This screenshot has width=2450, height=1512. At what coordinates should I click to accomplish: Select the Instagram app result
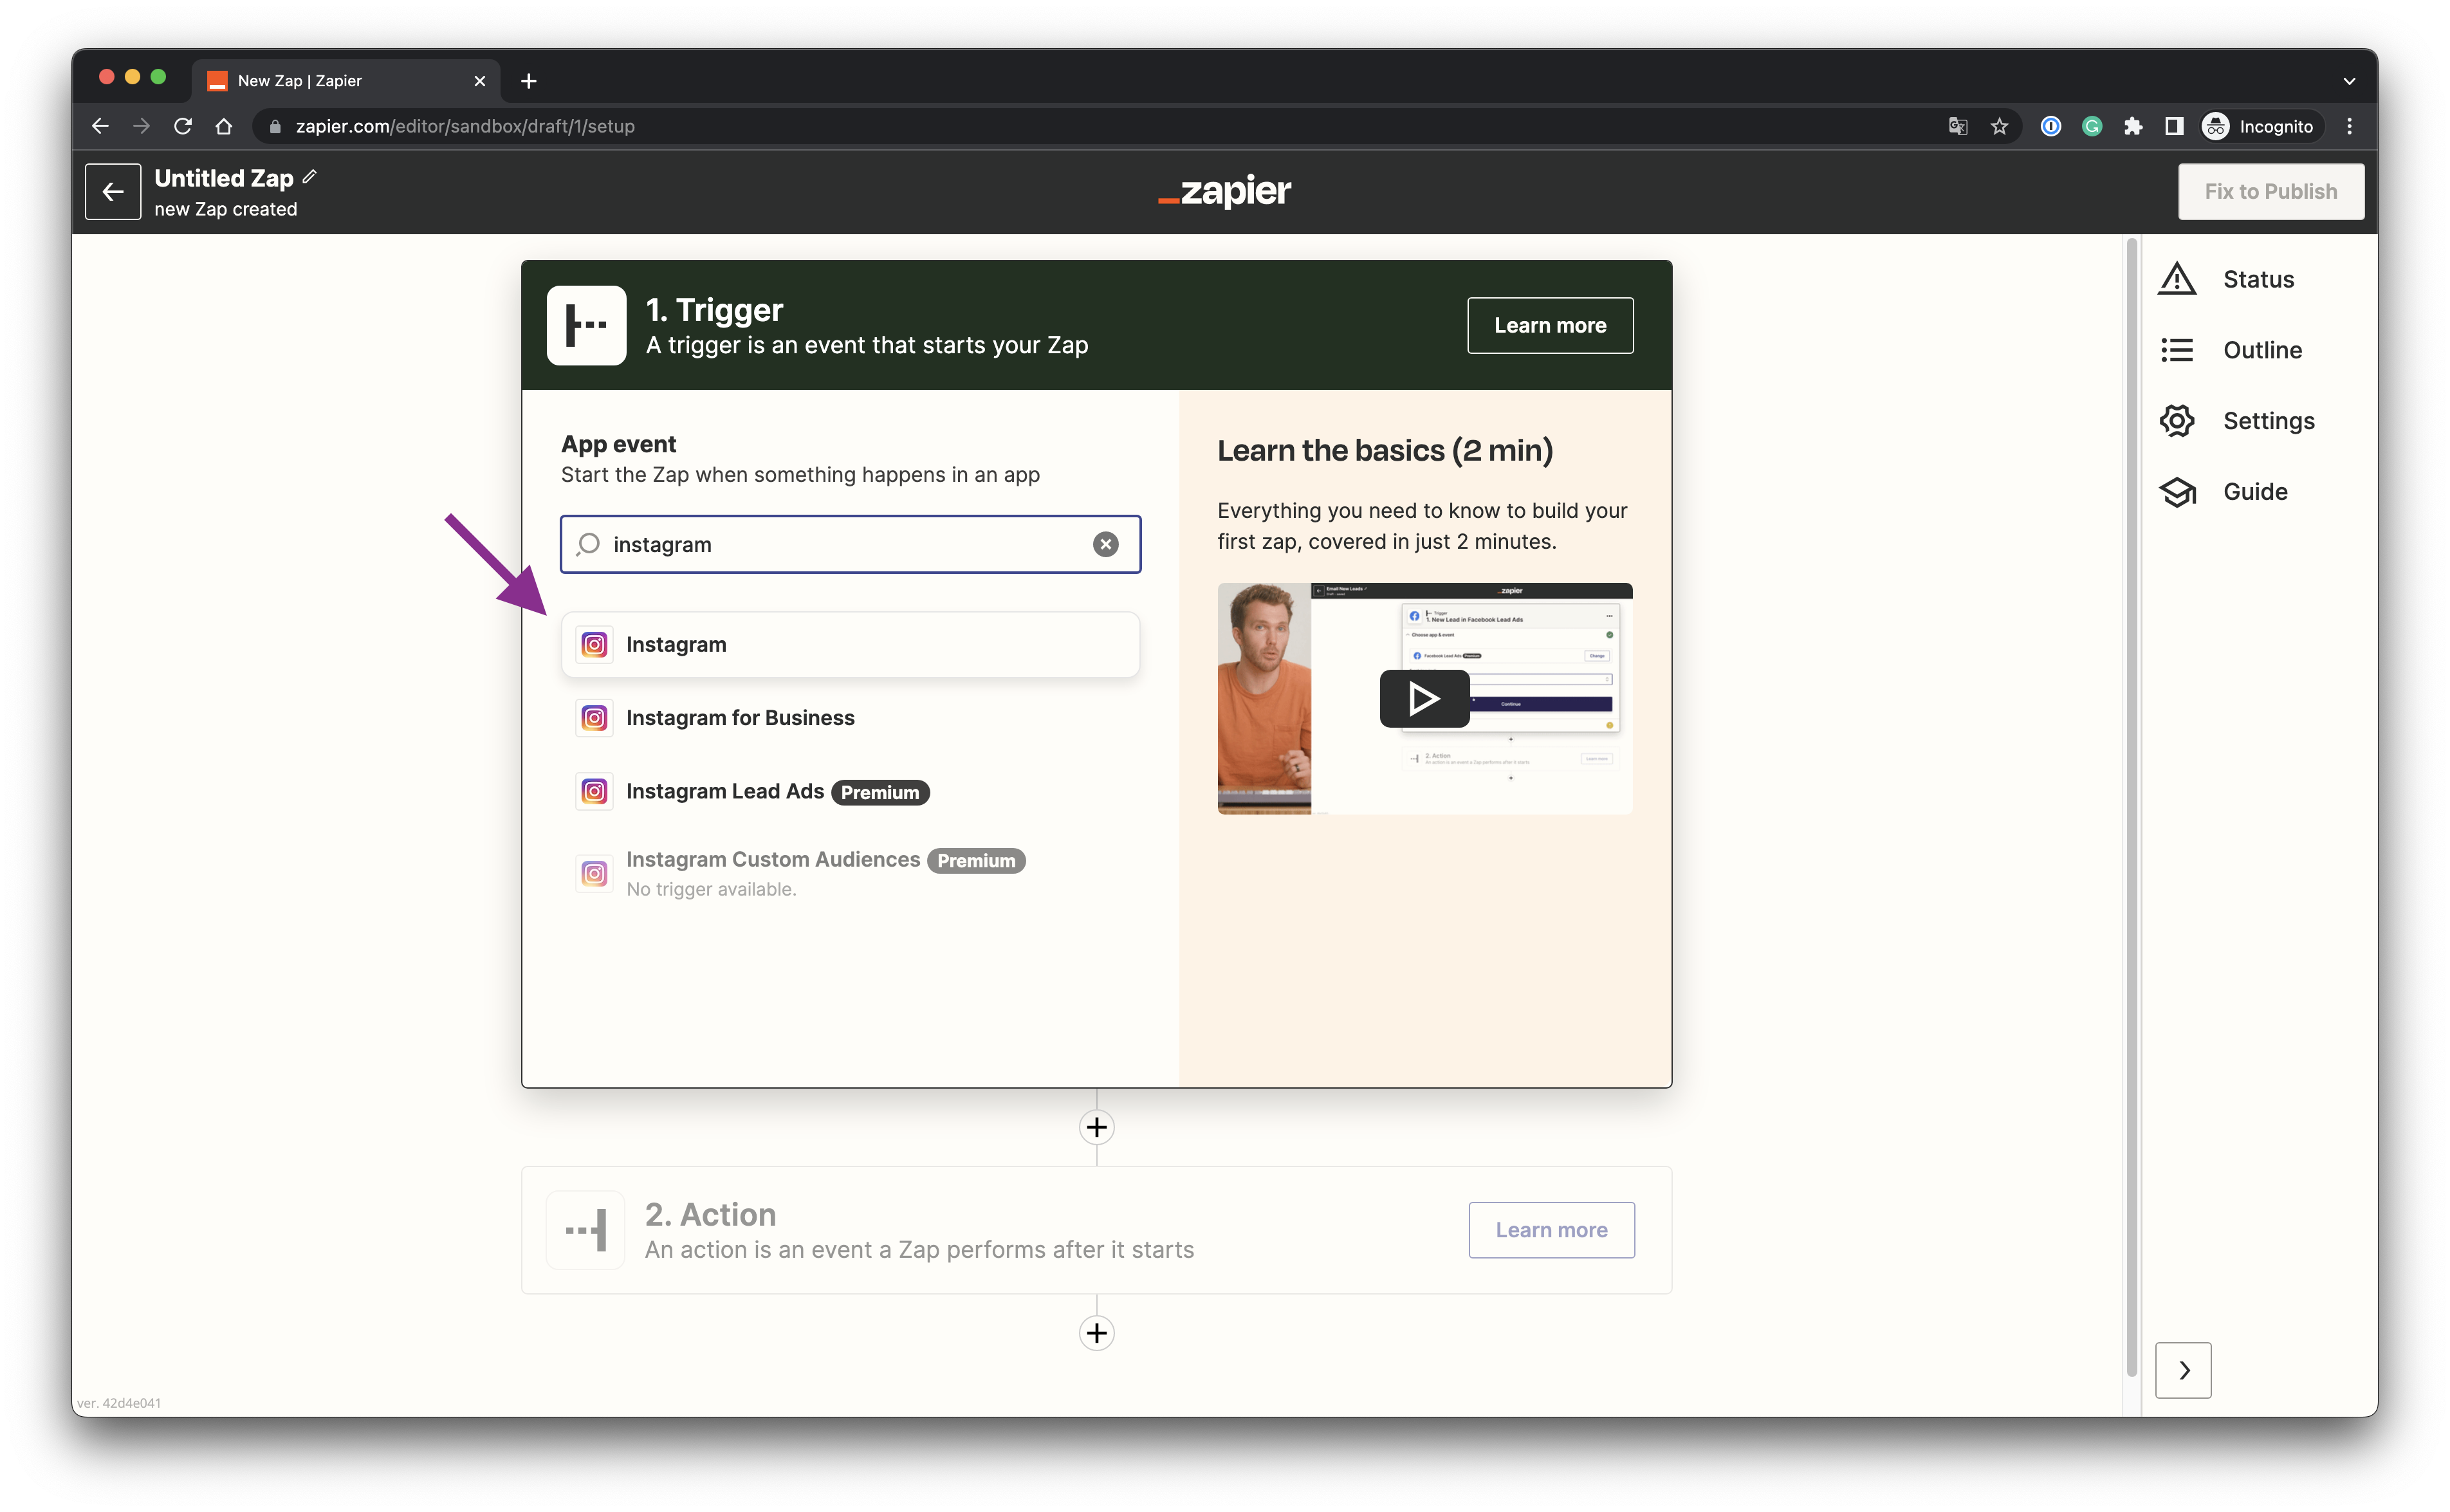850,644
